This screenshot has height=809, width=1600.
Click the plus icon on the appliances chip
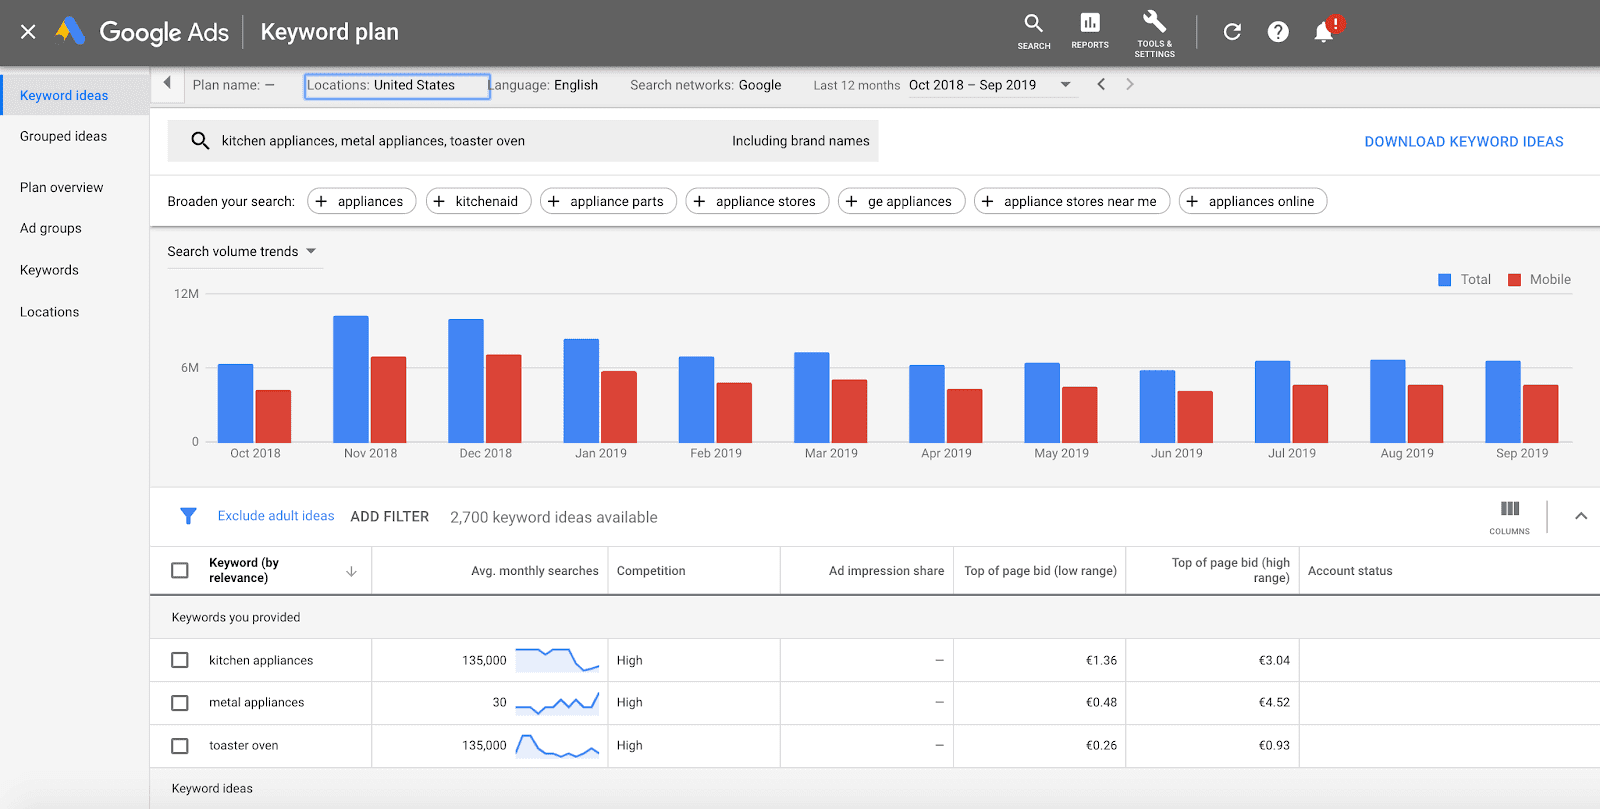(x=321, y=201)
